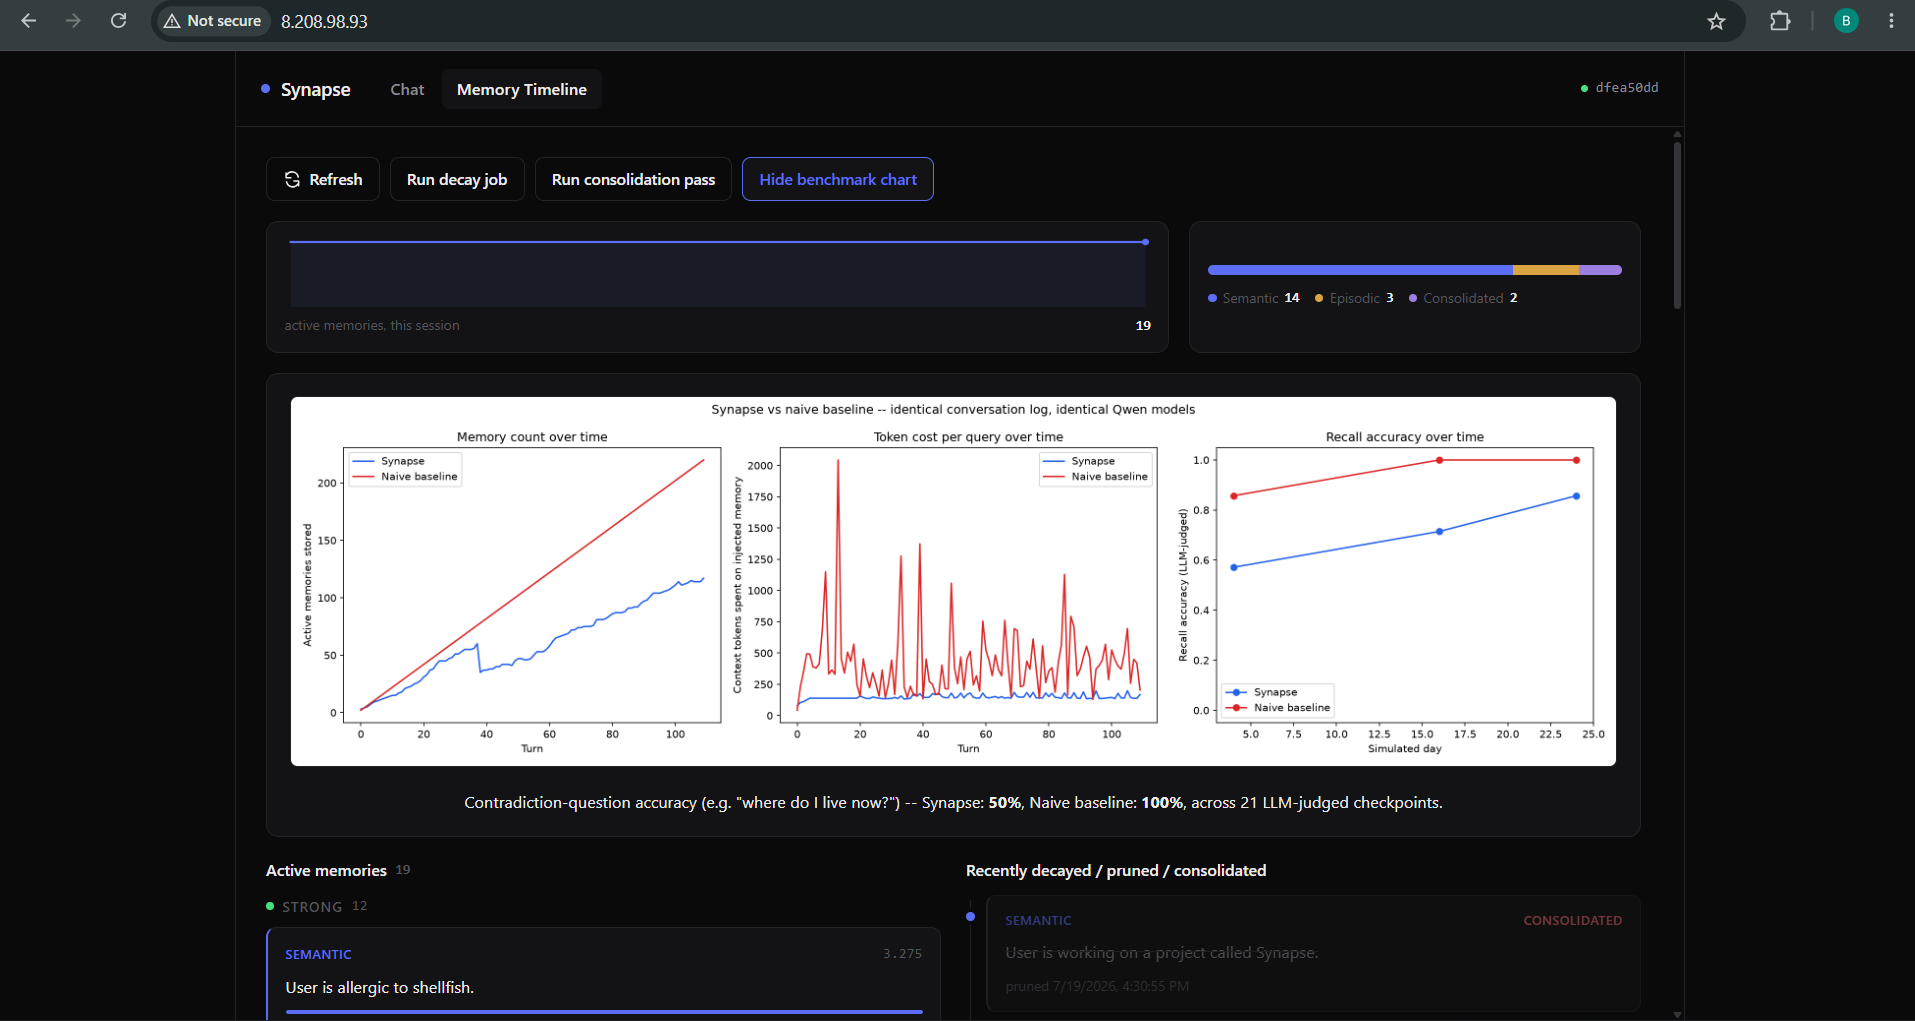Hide the benchmark chart

click(x=838, y=179)
